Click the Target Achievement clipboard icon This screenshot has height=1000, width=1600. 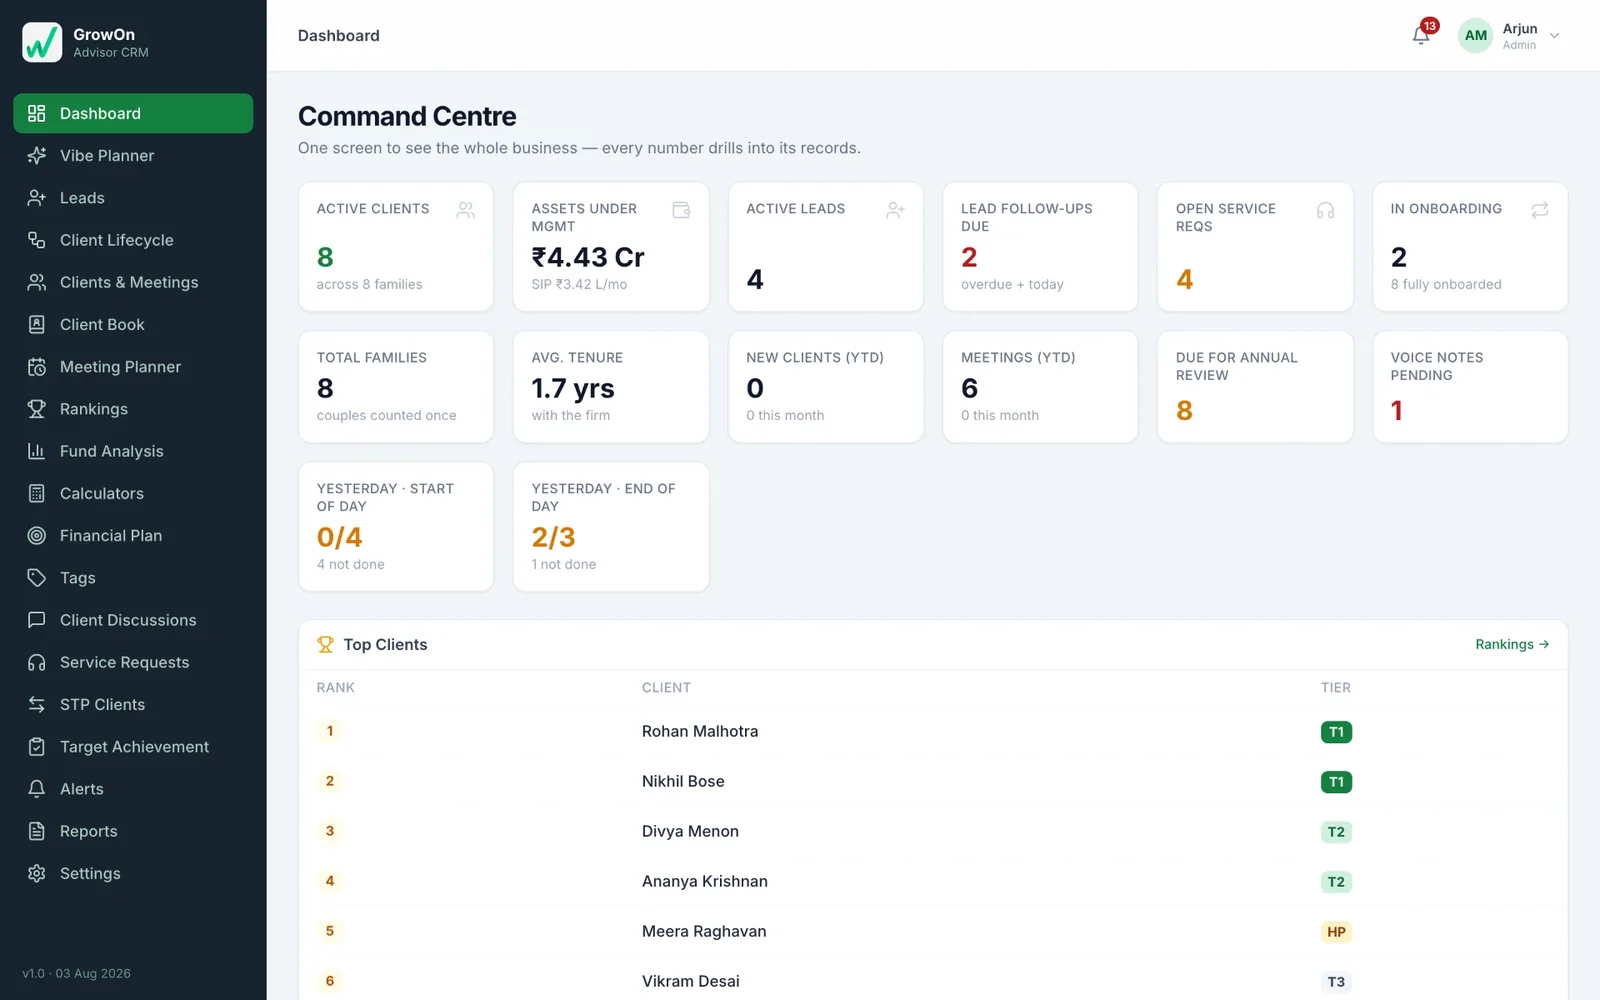coord(37,747)
